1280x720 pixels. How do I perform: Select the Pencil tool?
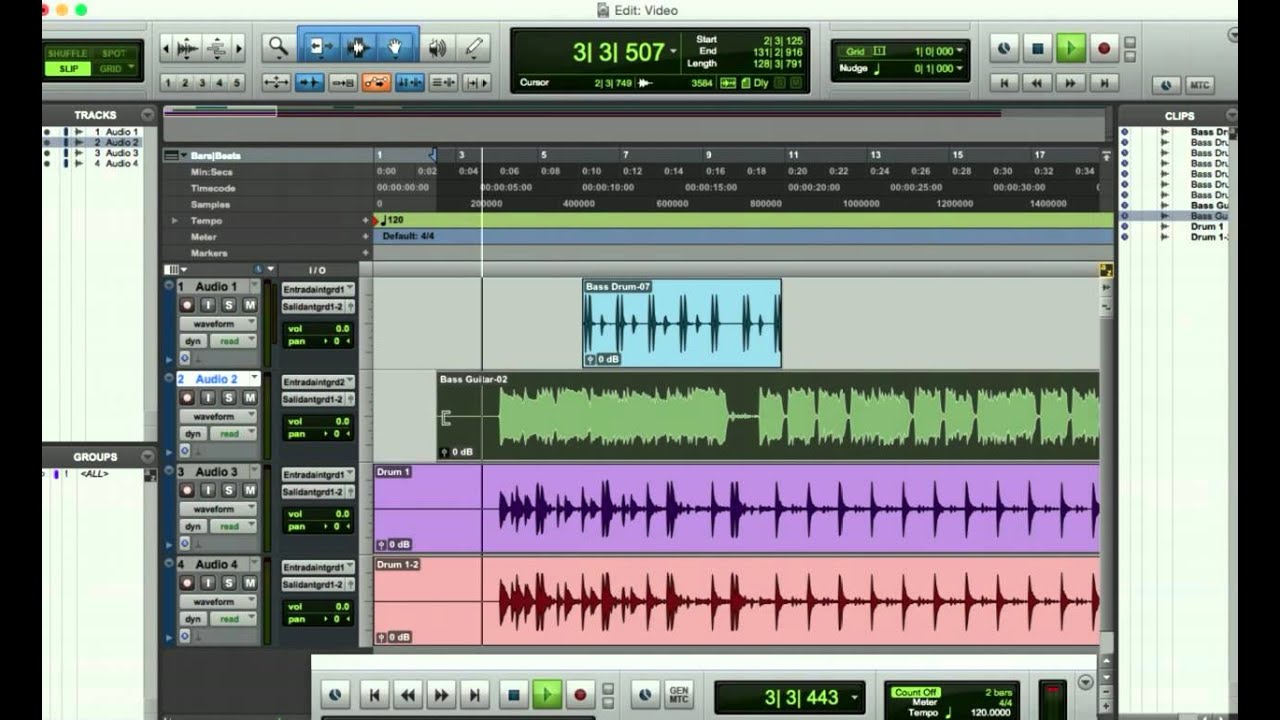(x=473, y=47)
